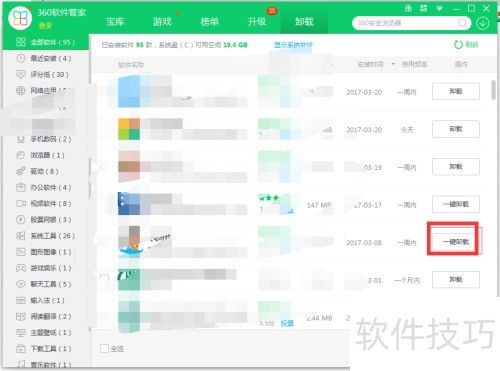500x371 pixels.
Task: Click the 使用频率 column header
Action: click(414, 64)
